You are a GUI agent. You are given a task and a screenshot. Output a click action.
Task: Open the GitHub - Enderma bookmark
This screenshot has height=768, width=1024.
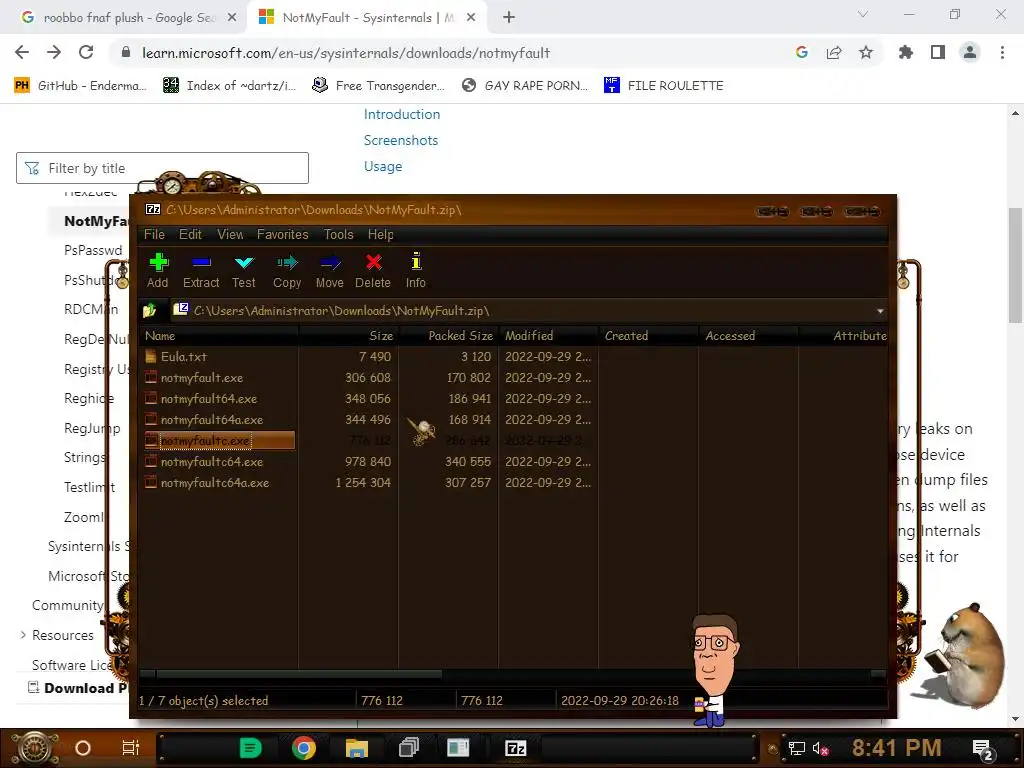click(x=80, y=86)
